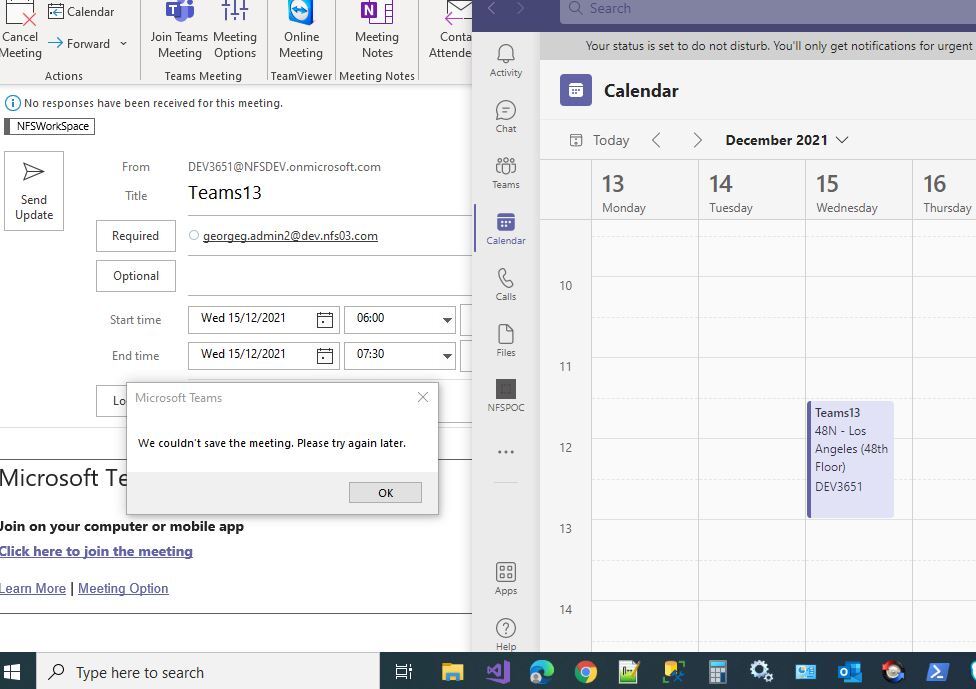Click Contact Attendees ribbon icon
This screenshot has width=976, height=689.
coord(451,31)
